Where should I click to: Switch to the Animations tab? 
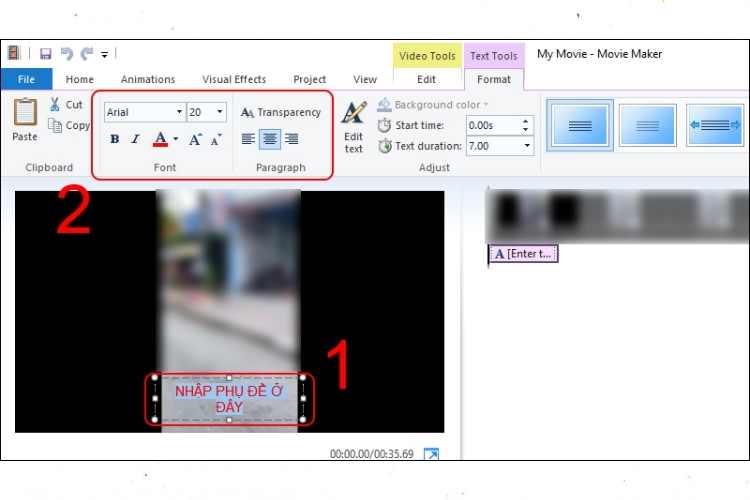coord(148,79)
